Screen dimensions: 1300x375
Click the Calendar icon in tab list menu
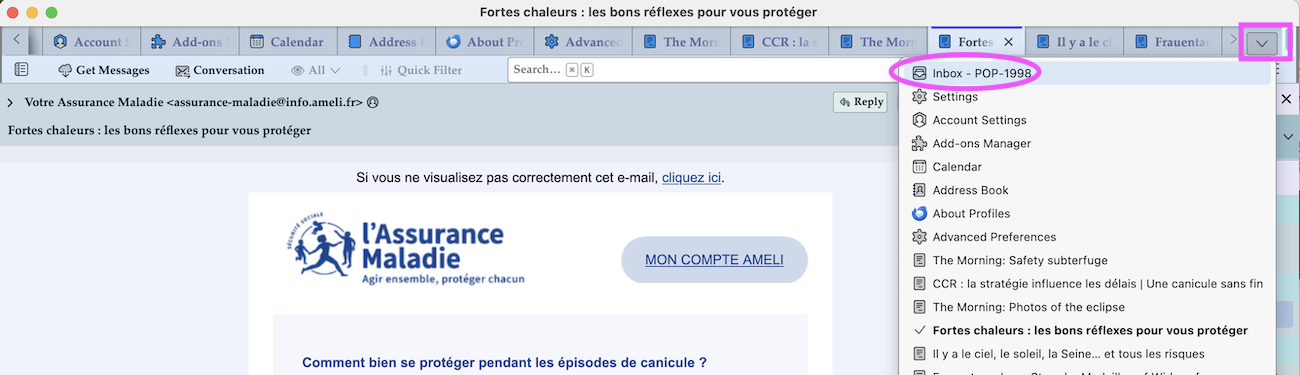point(920,167)
